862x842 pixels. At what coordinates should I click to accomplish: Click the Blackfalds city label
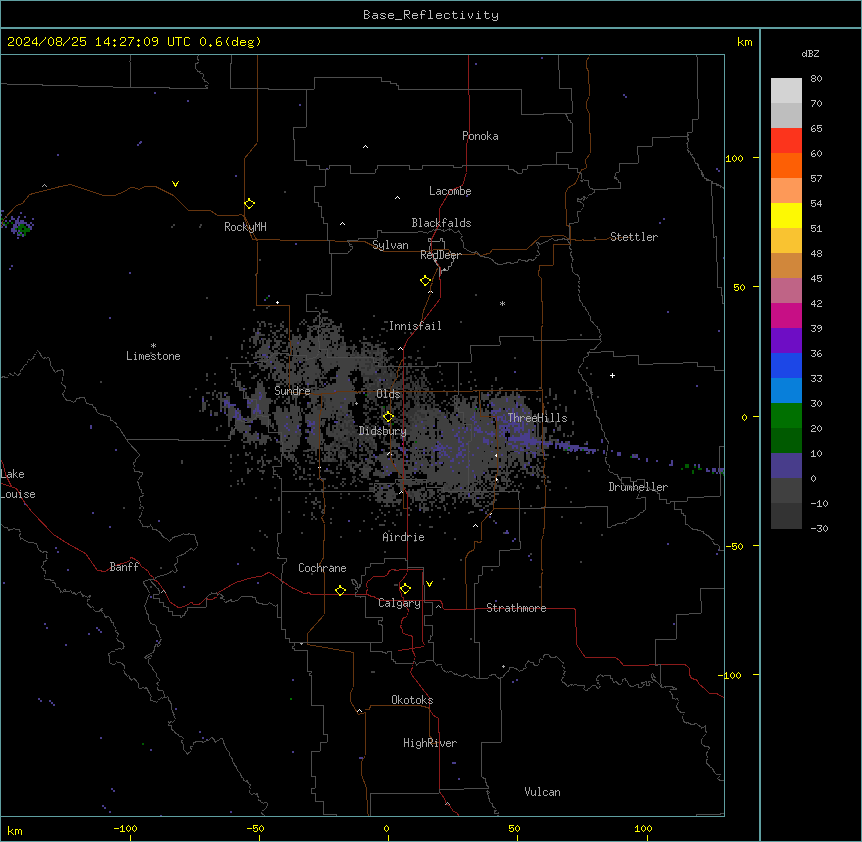pos(441,223)
